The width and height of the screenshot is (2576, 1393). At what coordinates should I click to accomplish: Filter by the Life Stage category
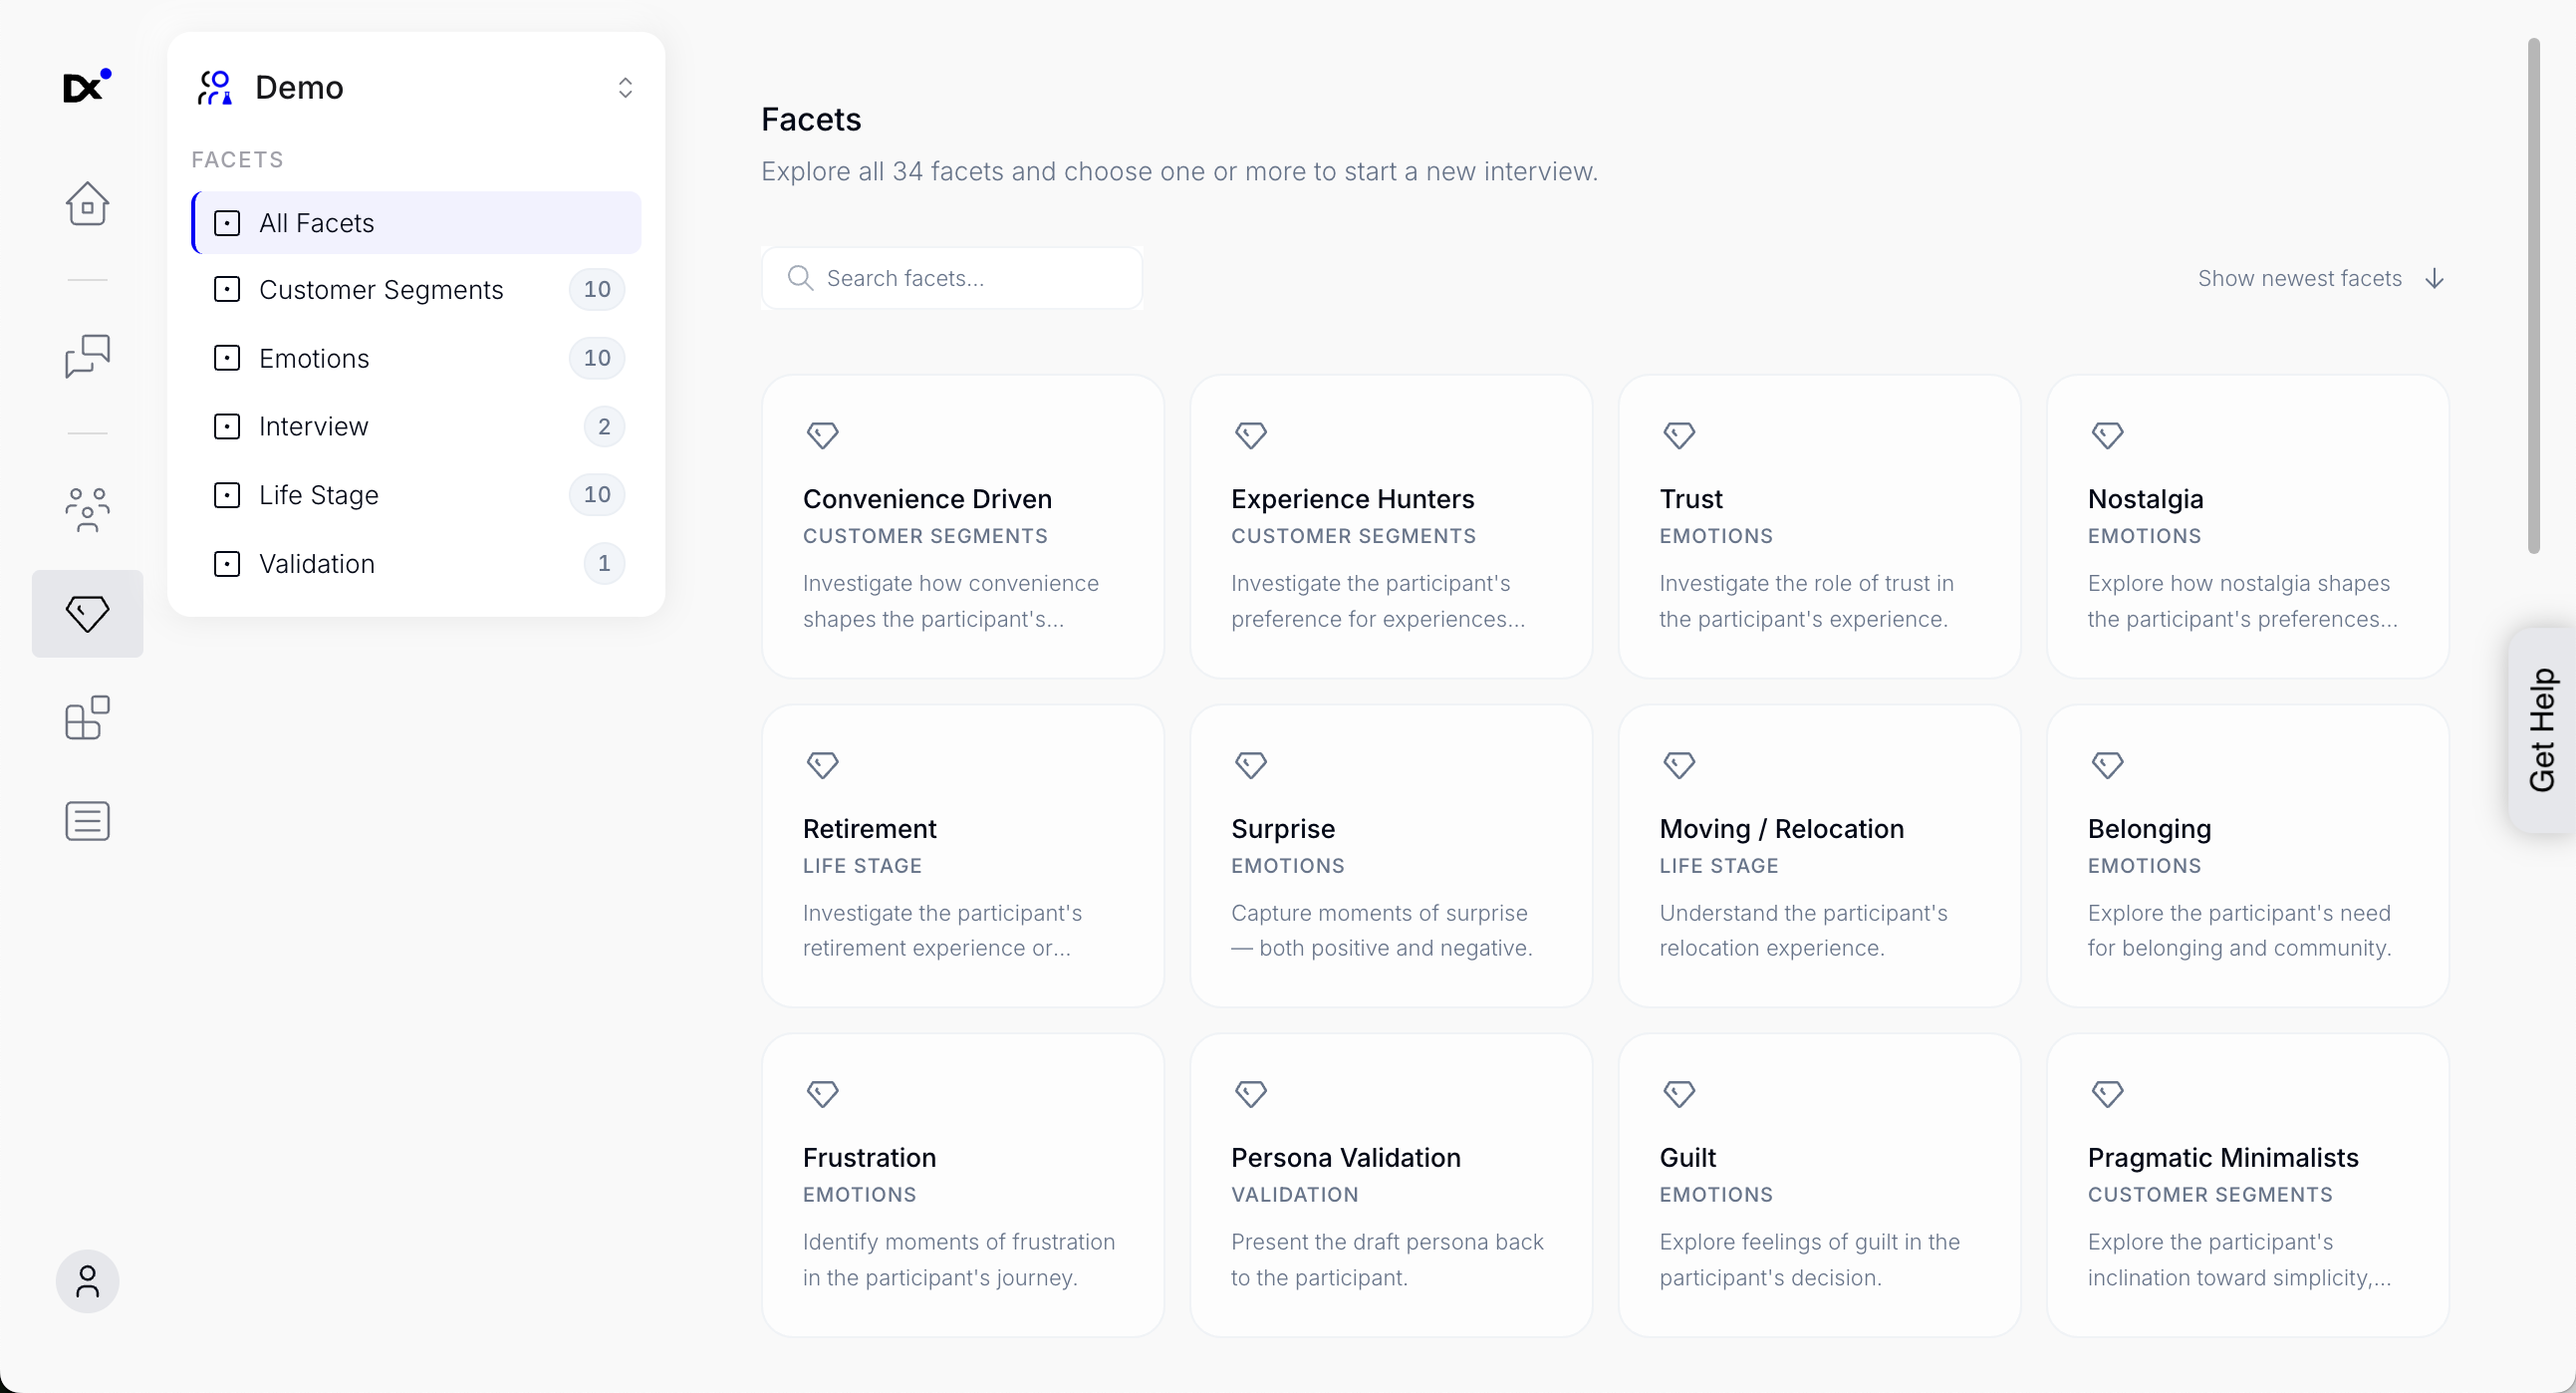318,496
